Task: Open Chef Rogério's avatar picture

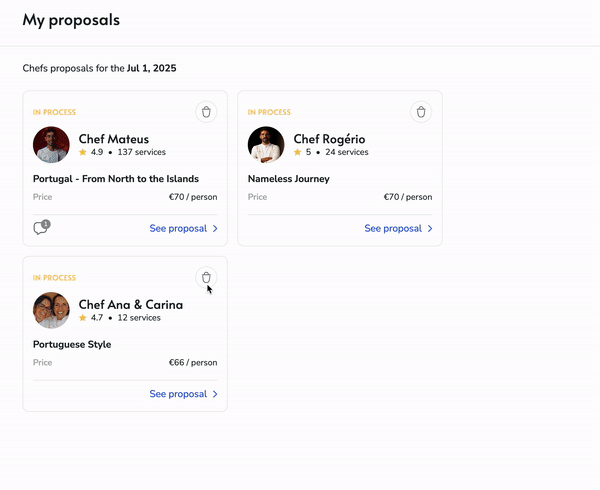Action: tap(266, 145)
